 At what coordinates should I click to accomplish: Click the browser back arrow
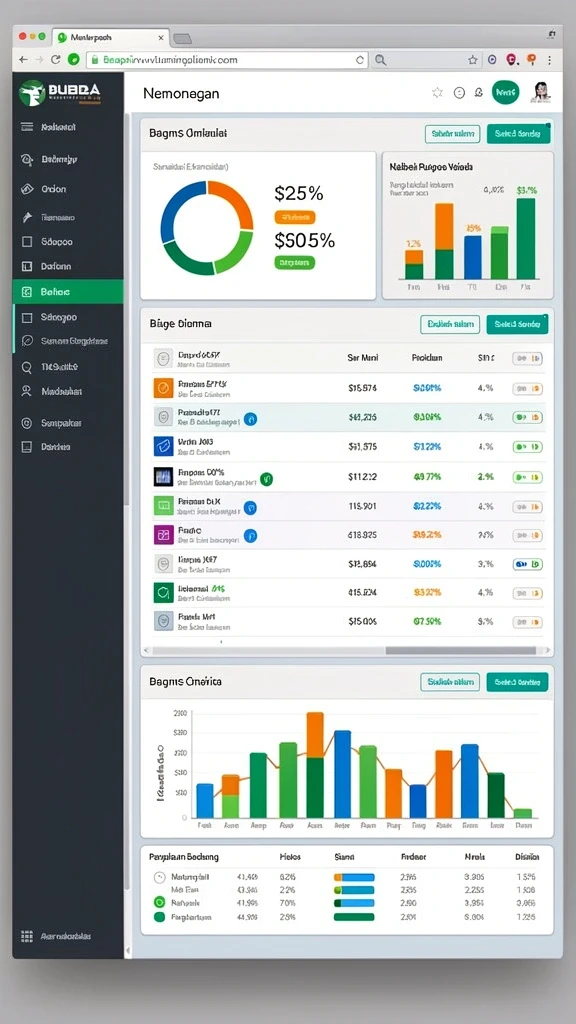pos(24,59)
